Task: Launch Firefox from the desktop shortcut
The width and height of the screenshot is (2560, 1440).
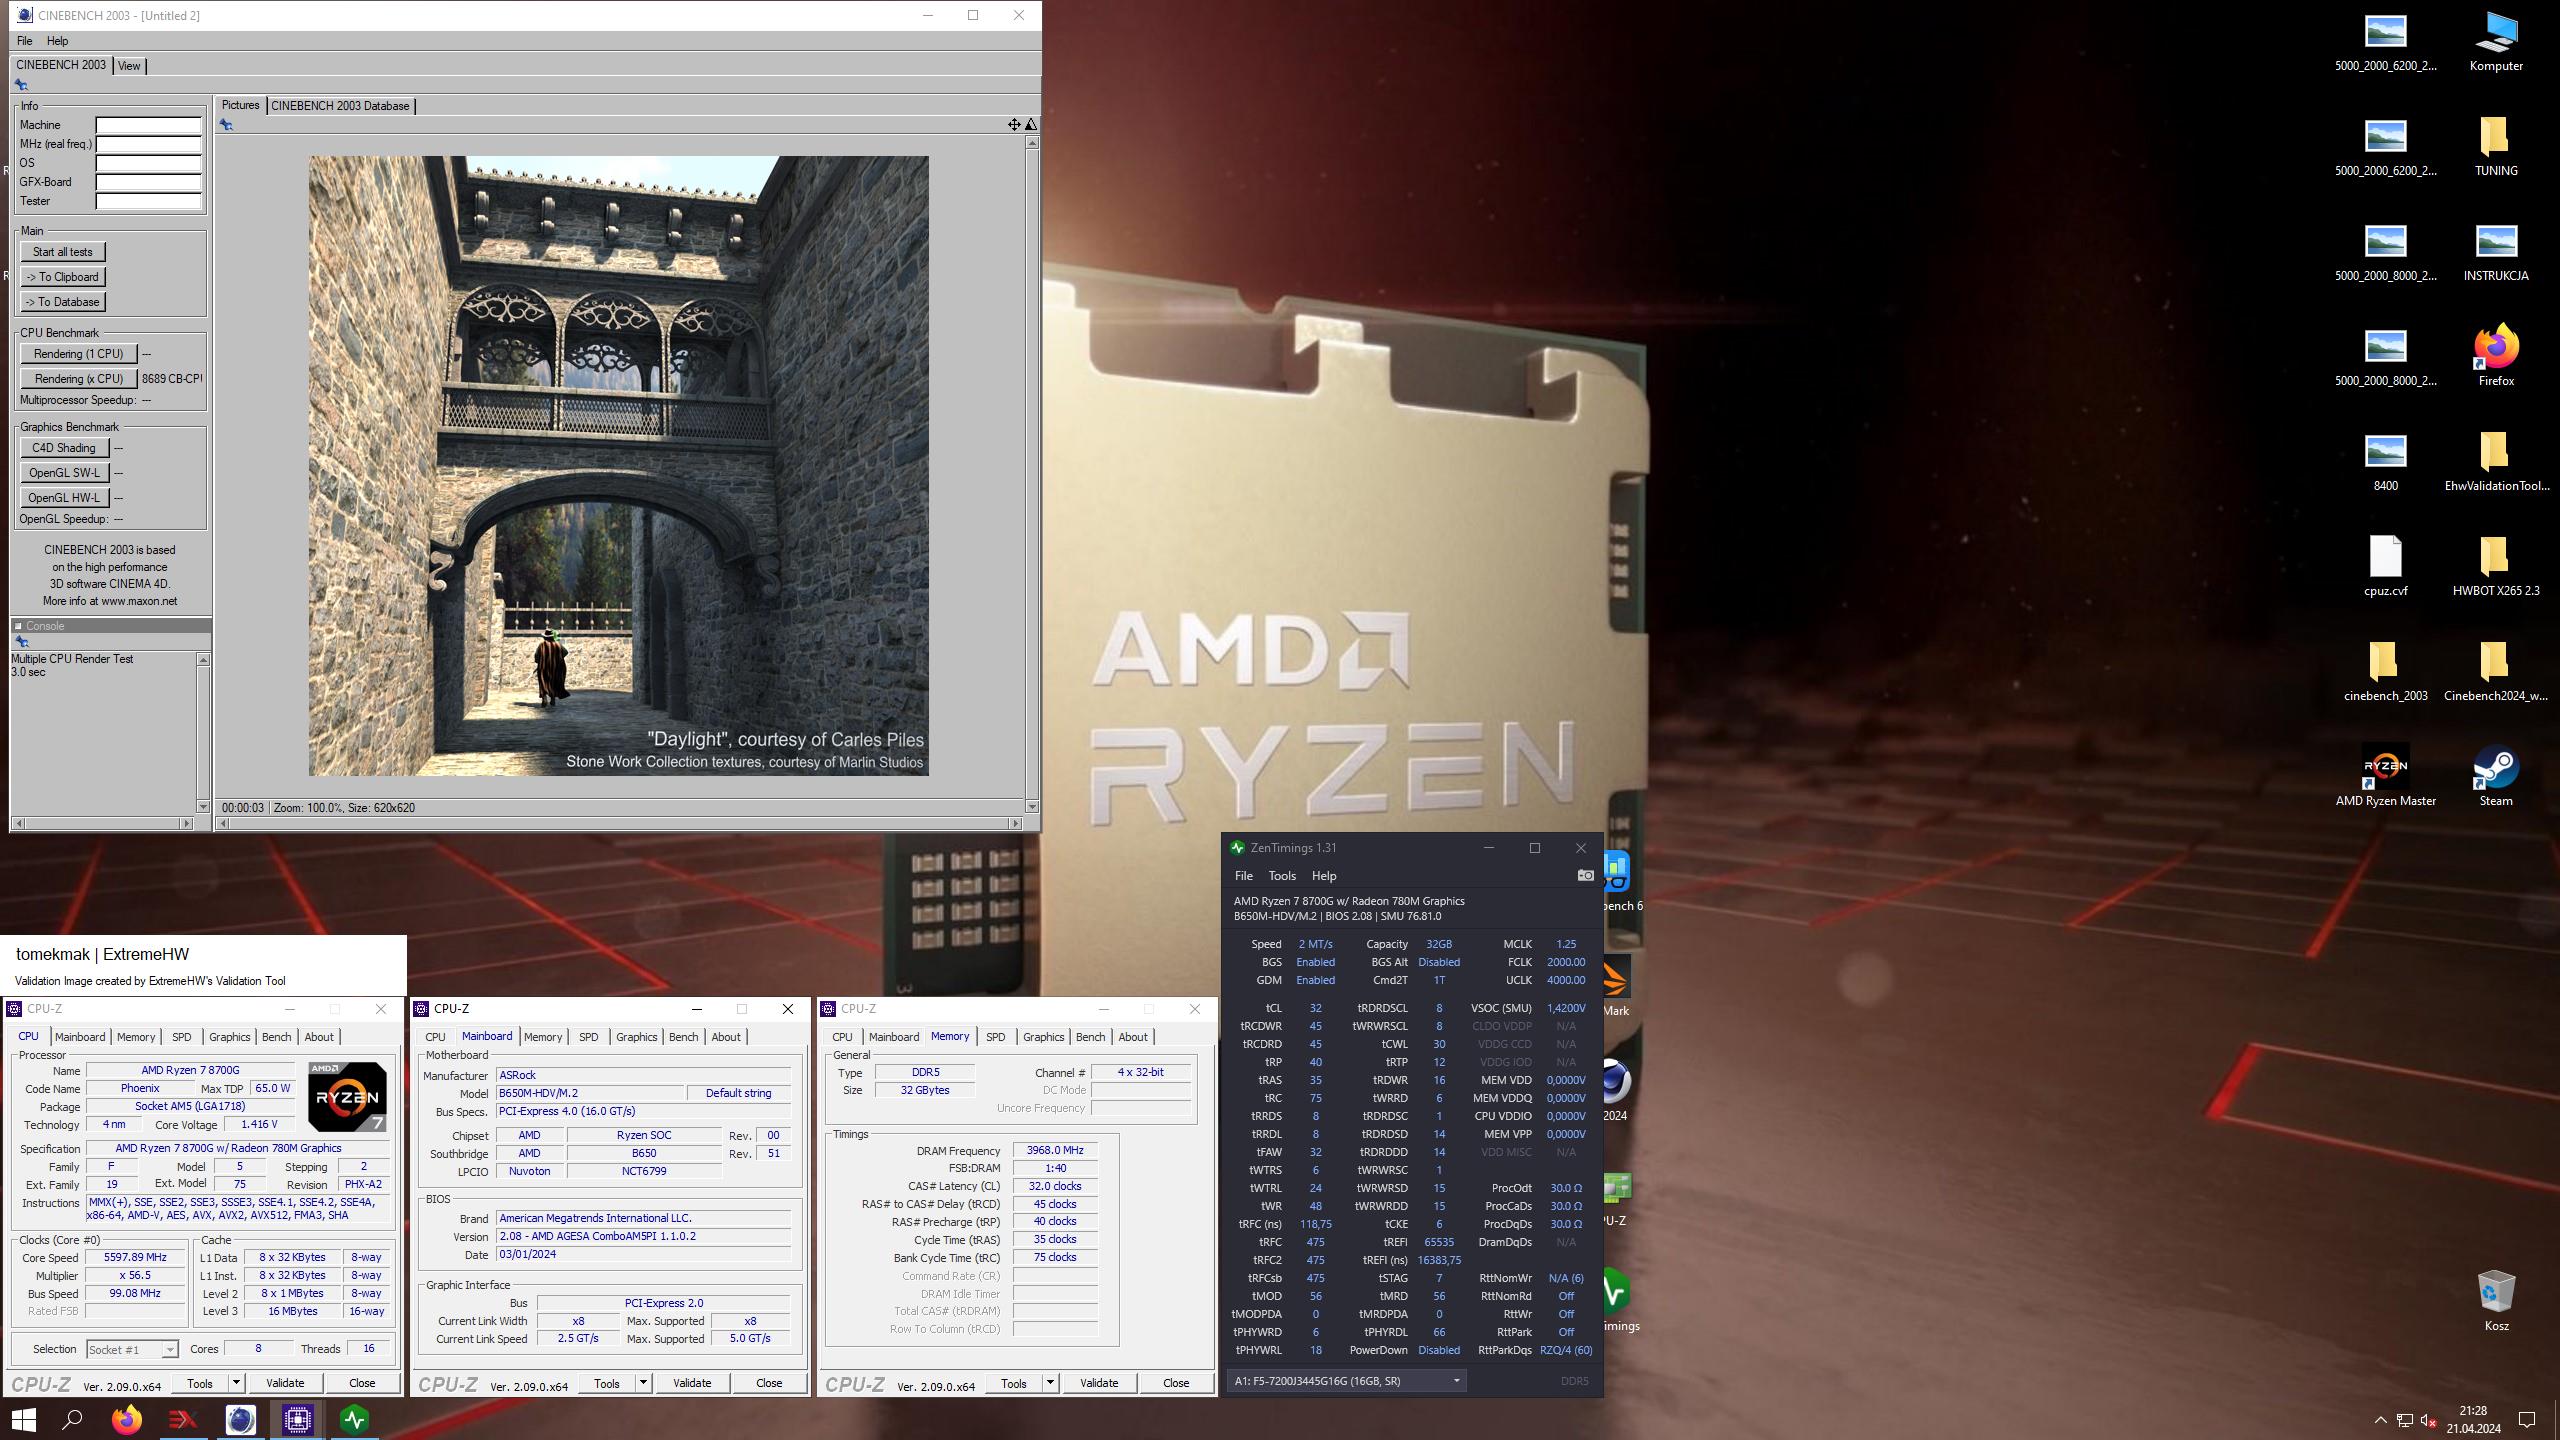Action: click(x=2496, y=357)
